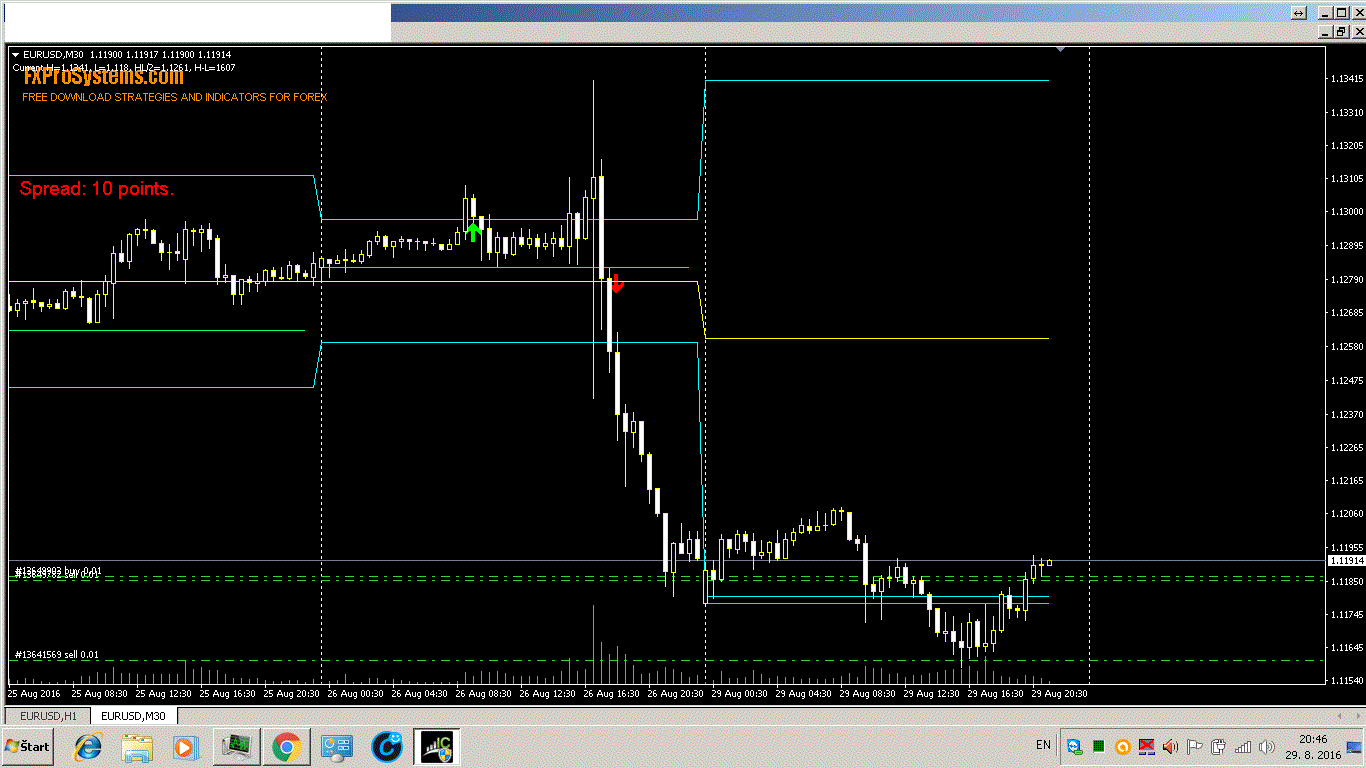This screenshot has width=1366, height=768.
Task: Click the power plug tray icon
Action: click(1219, 746)
